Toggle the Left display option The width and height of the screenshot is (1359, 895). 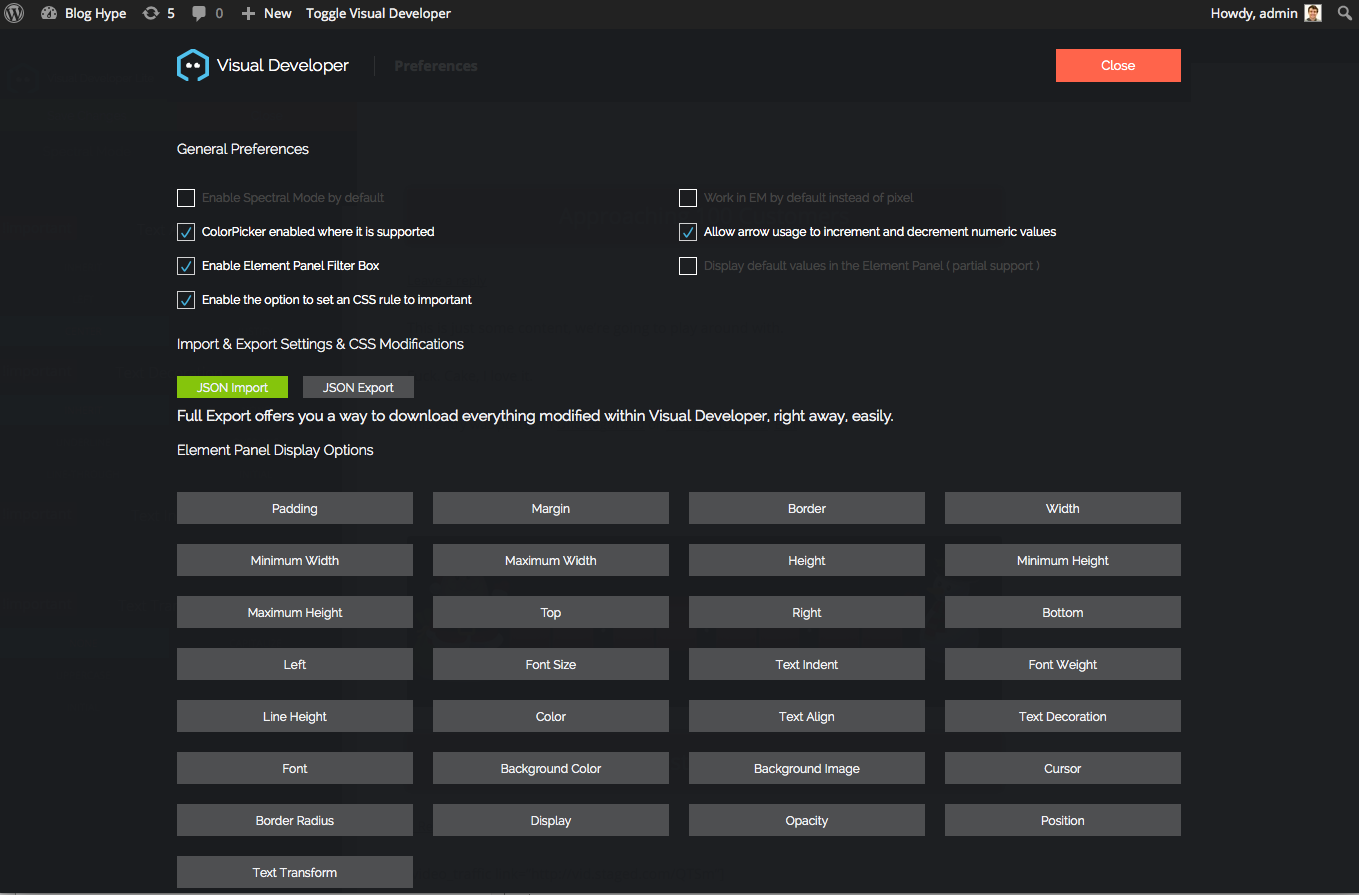tap(295, 664)
